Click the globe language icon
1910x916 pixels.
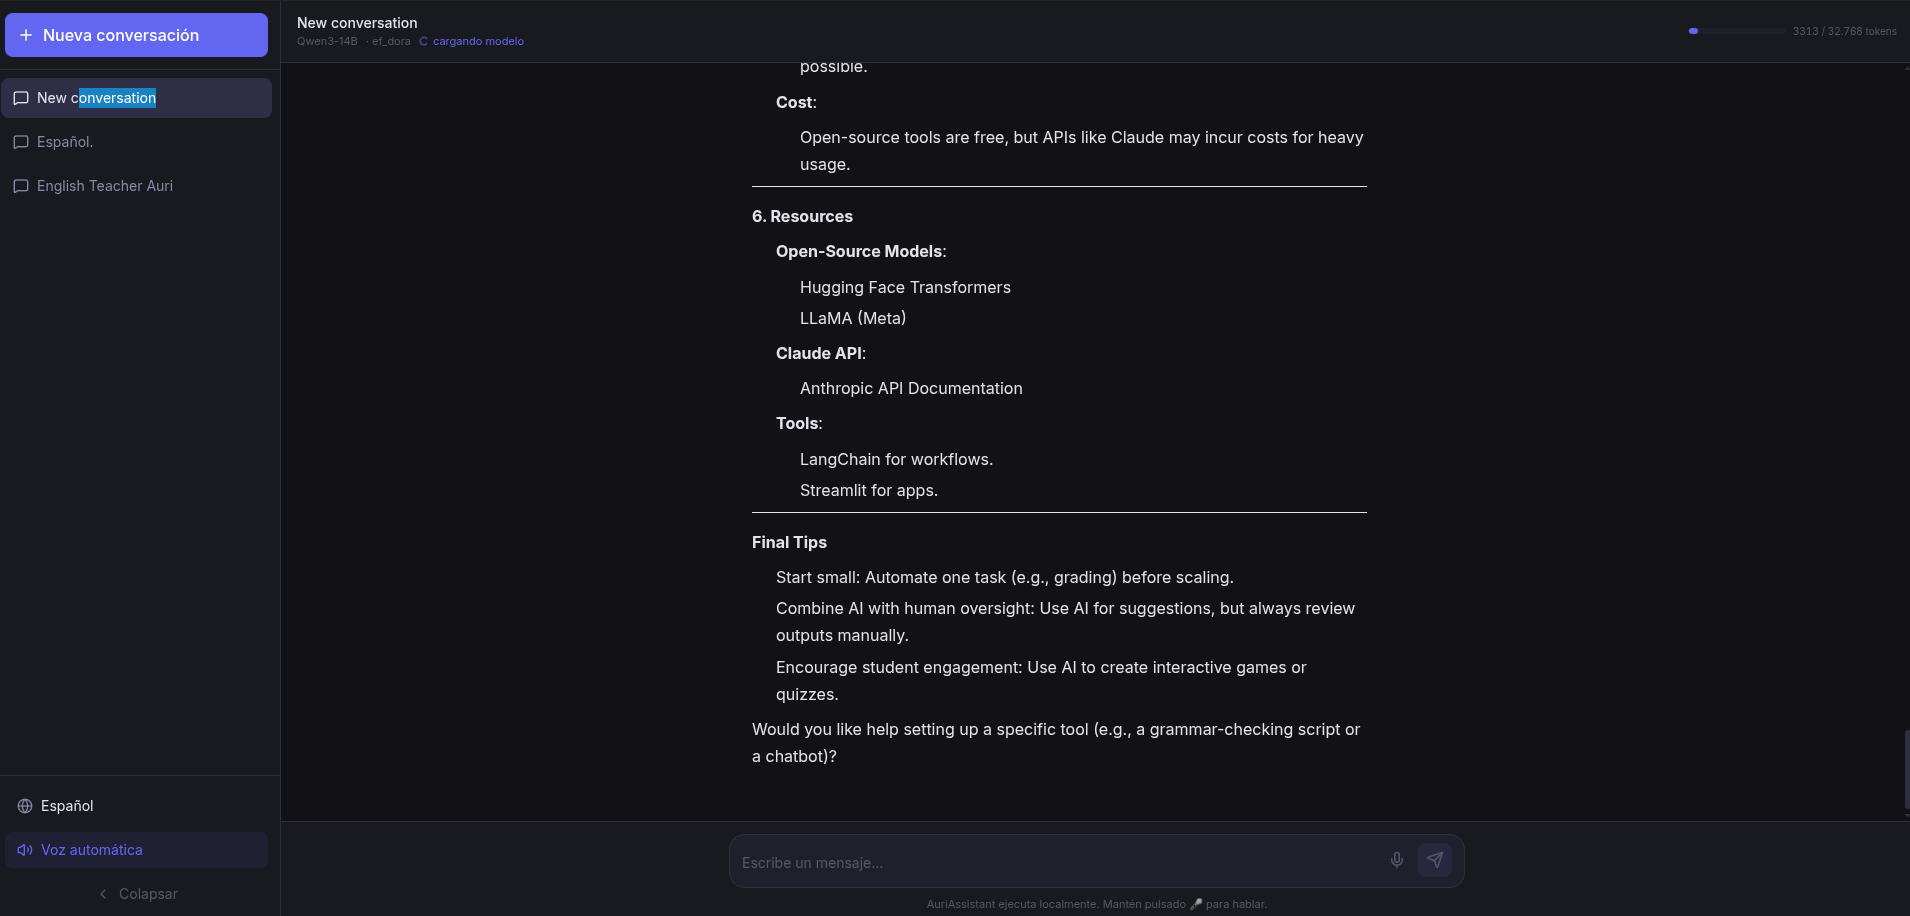pos(25,806)
